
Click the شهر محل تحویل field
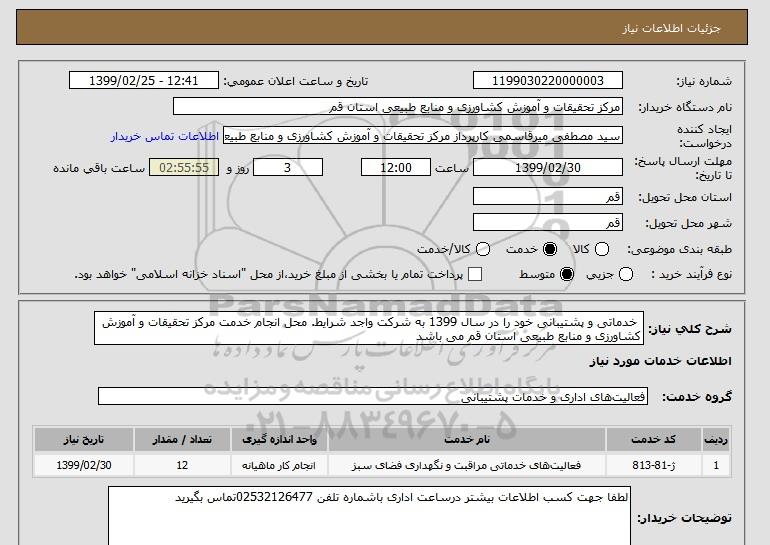coord(548,222)
